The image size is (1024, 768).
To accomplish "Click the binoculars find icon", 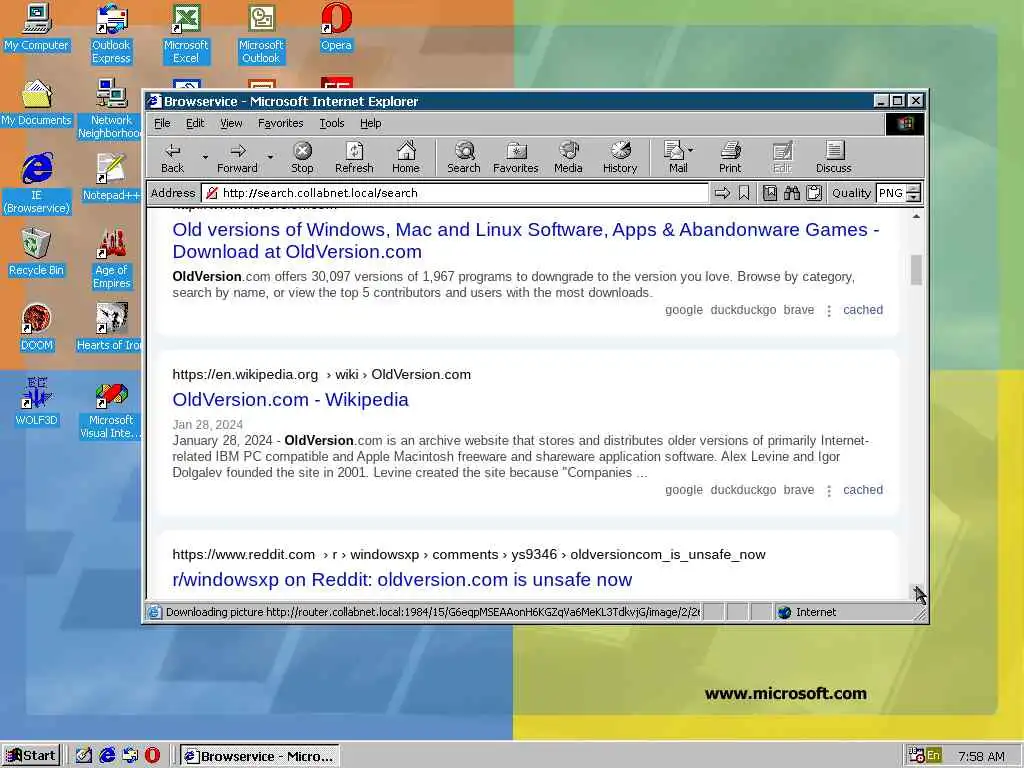I will pyautogui.click(x=792, y=193).
